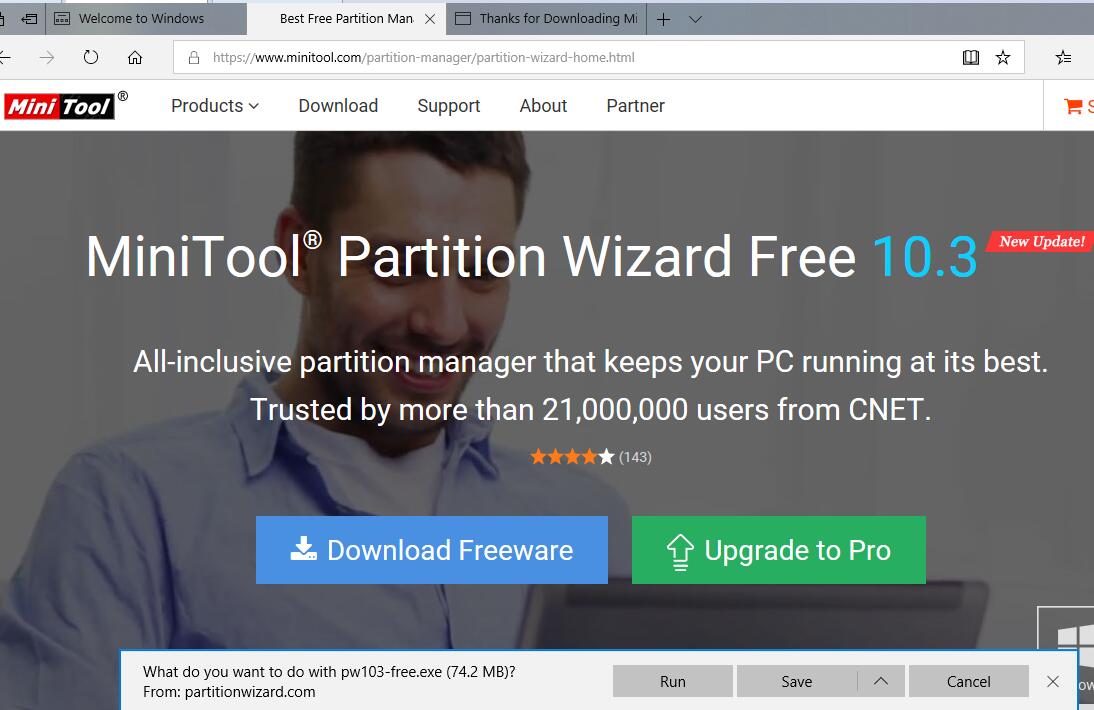Image resolution: width=1094 pixels, height=710 pixels.
Task: Click the Download Freeware button
Action: (431, 550)
